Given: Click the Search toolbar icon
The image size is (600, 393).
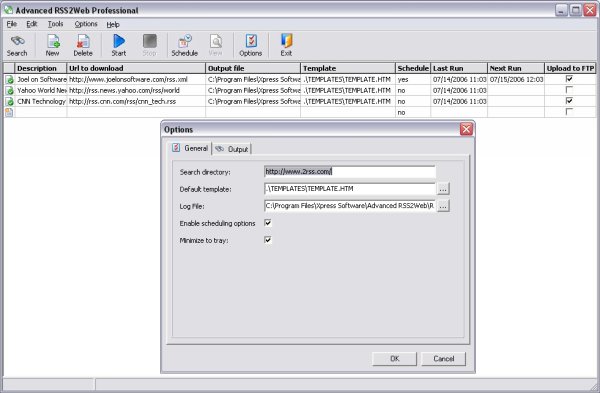Looking at the screenshot, I should (x=17, y=45).
